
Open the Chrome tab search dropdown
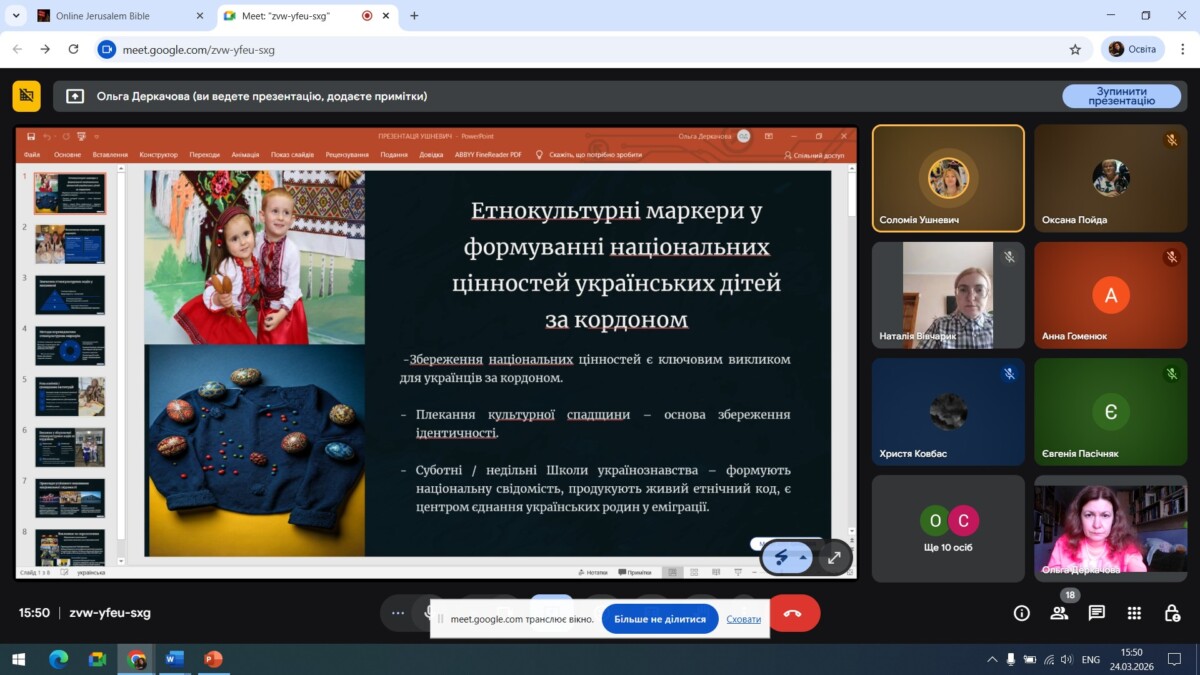16,16
